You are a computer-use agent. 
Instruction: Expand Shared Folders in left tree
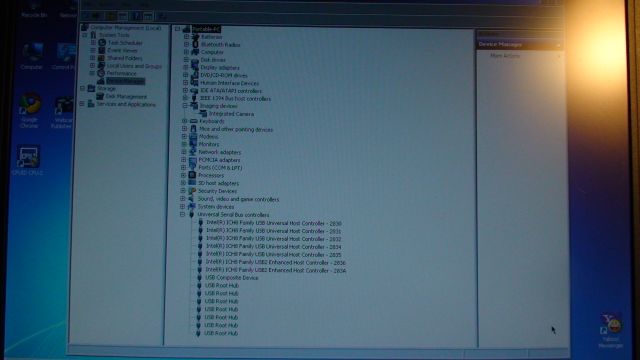point(93,58)
